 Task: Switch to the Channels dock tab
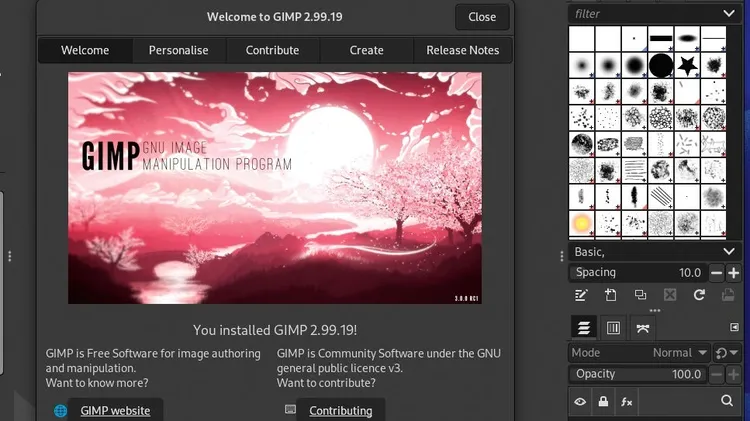point(613,328)
